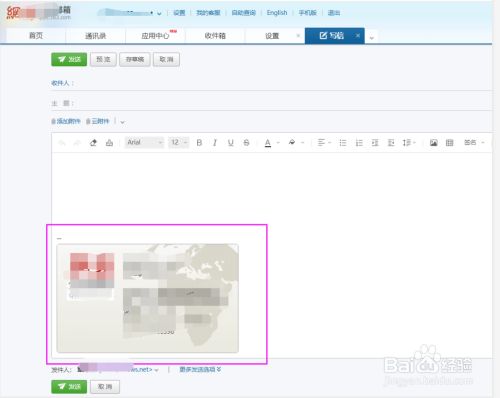Open the Mobile version (手机版) link
The image size is (500, 398).
coord(307,13)
